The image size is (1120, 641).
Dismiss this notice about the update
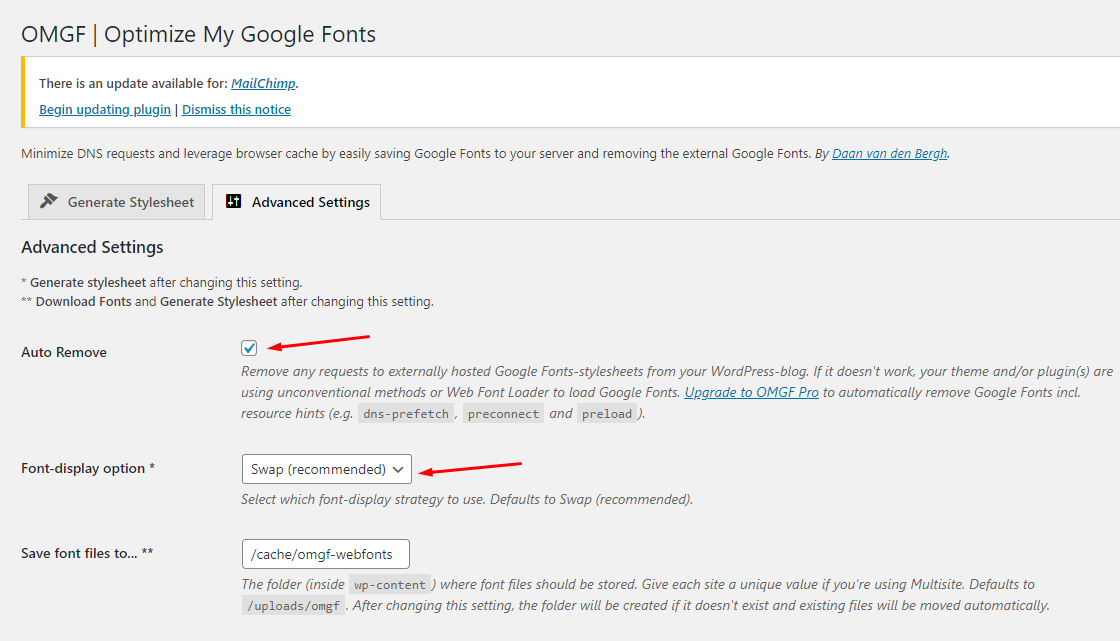click(236, 109)
